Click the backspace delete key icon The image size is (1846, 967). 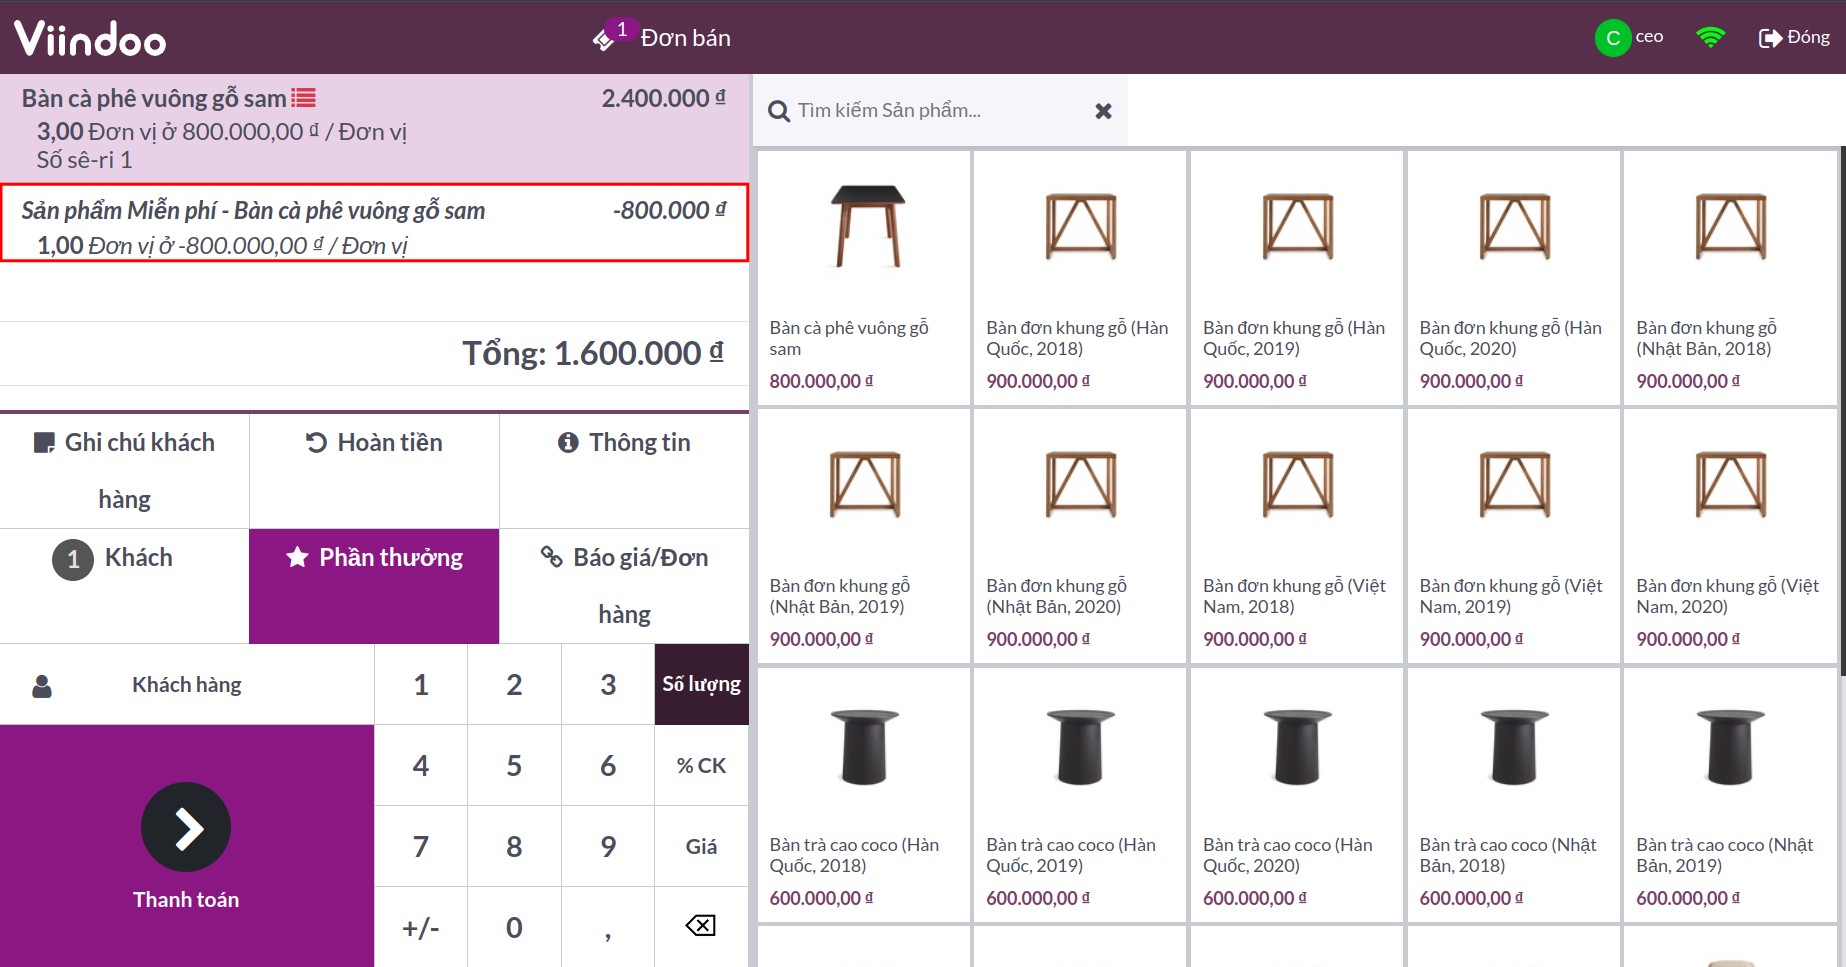coord(700,926)
